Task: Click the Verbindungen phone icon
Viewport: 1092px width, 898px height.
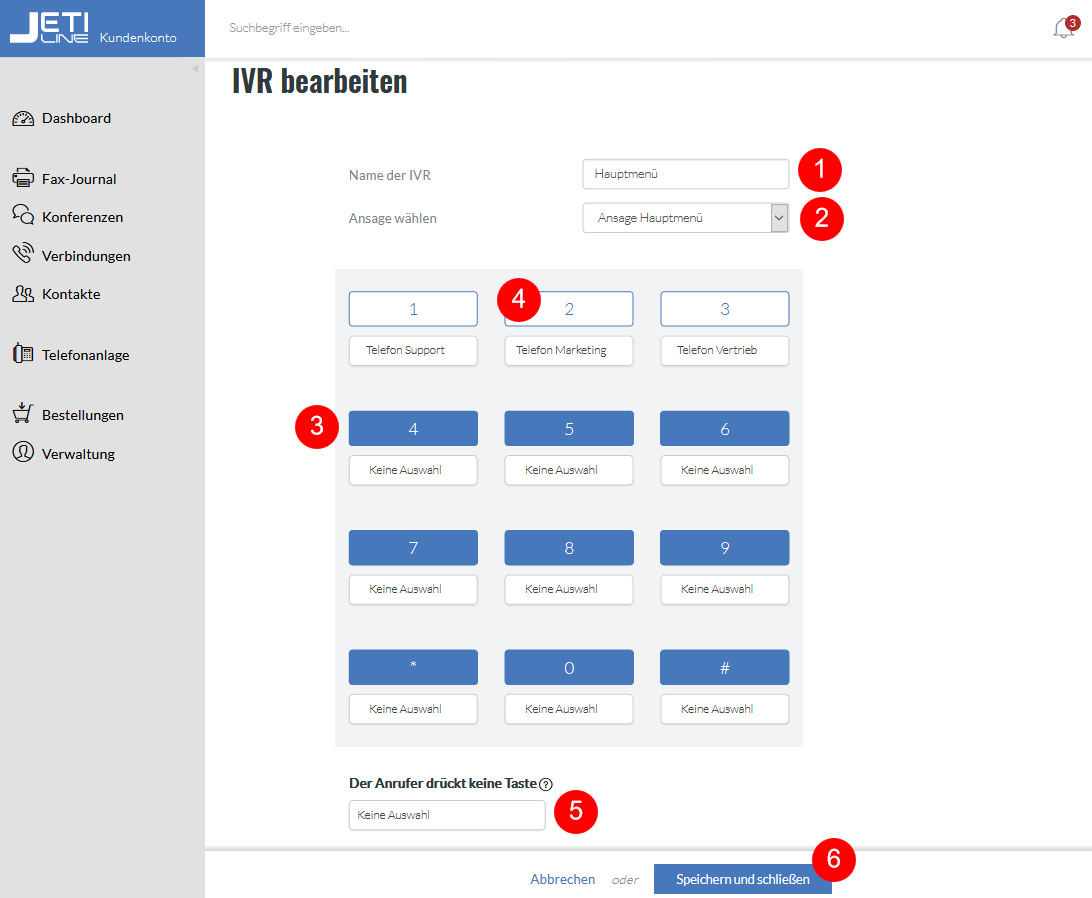Action: 23,254
